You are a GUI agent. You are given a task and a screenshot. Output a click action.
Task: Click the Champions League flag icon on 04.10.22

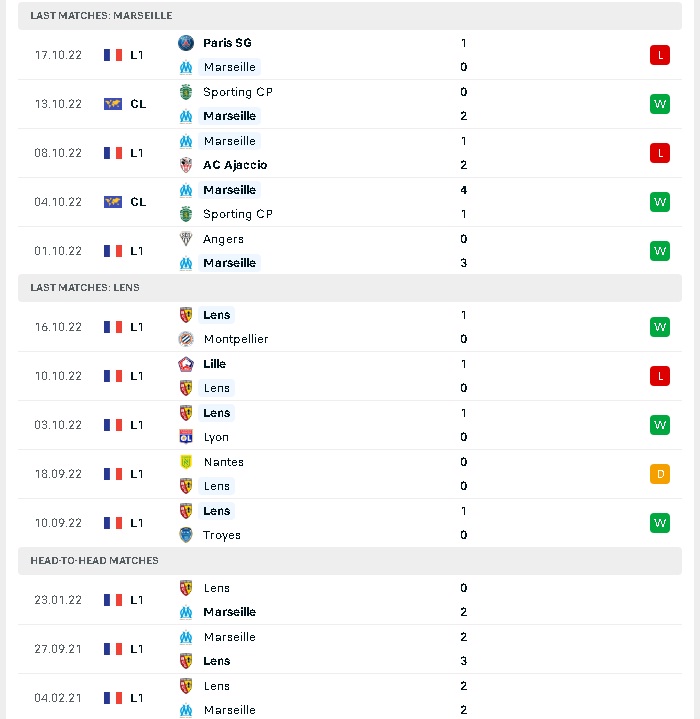pyautogui.click(x=113, y=202)
